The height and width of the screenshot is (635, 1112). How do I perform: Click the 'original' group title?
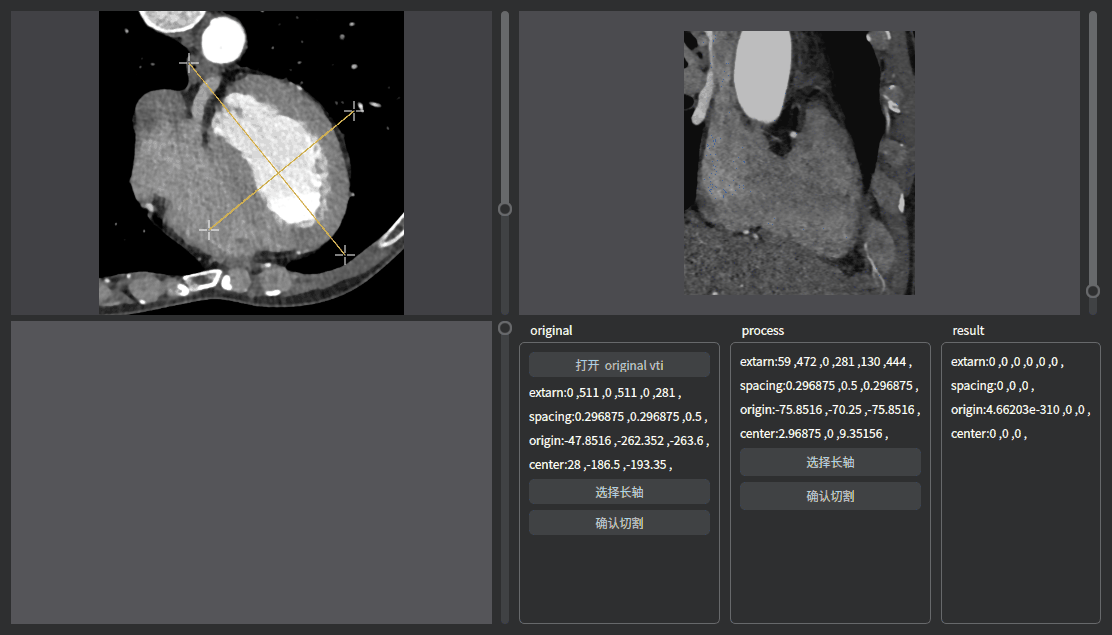(x=551, y=331)
